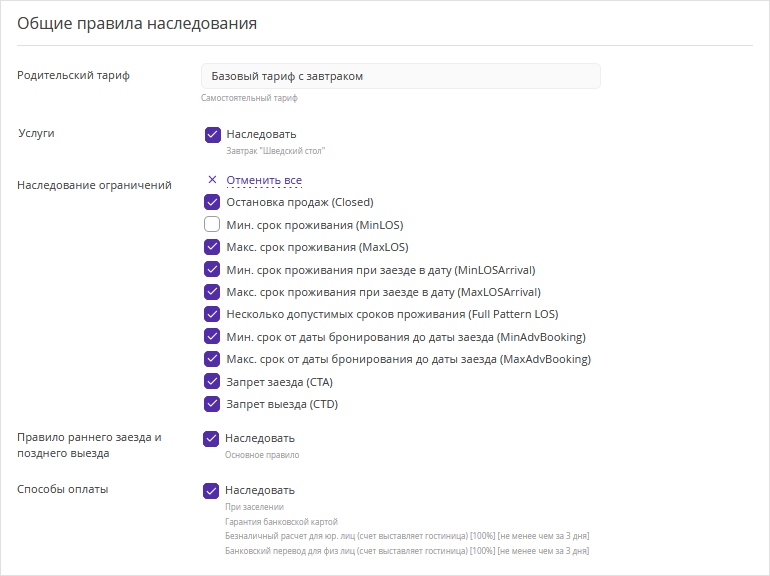Viewport: 770px width, 576px height.
Task: Uncheck Запрет выезда (CTD)
Action: coord(212,404)
